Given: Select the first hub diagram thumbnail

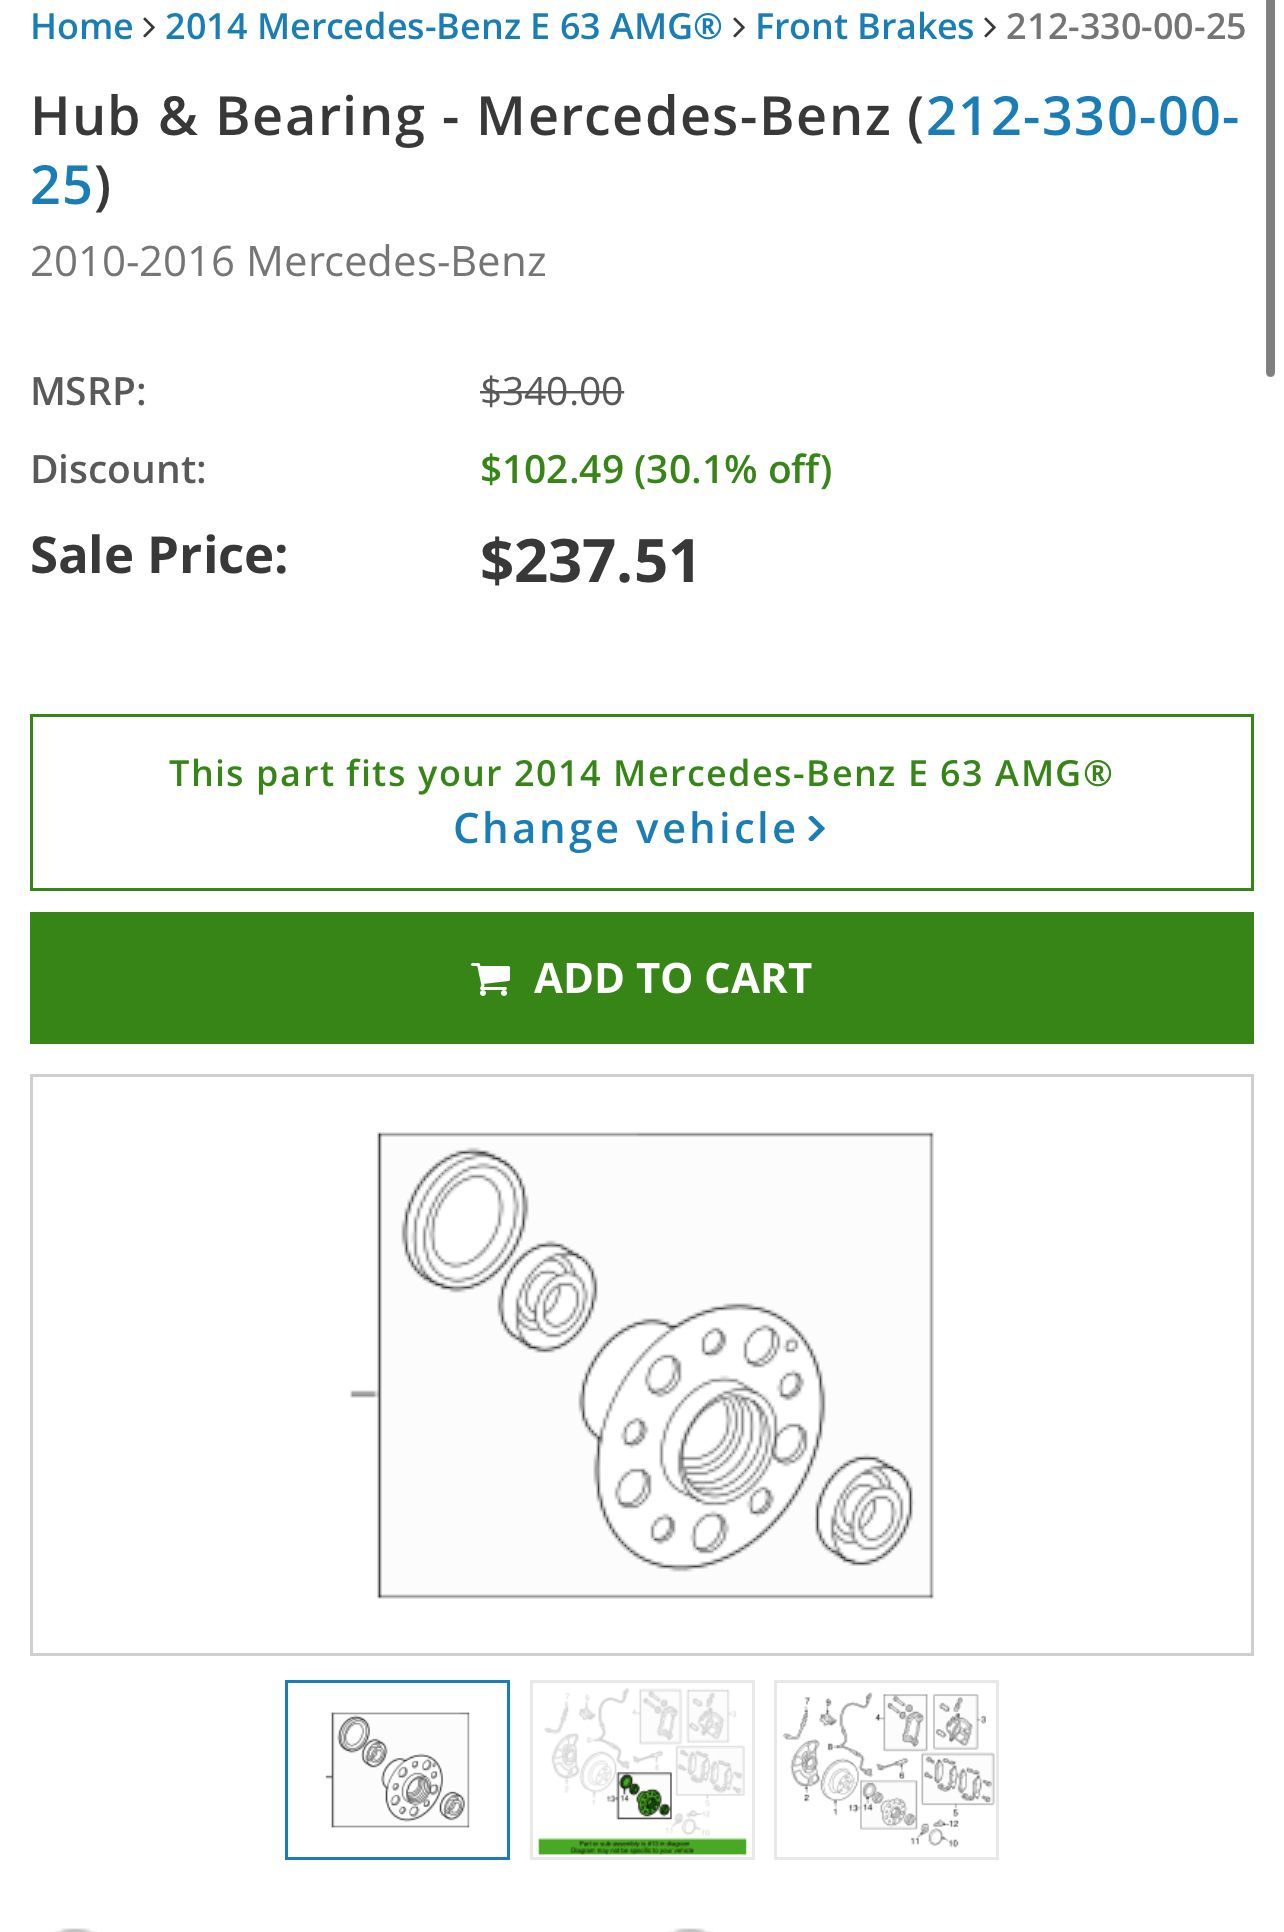Looking at the screenshot, I should (x=397, y=1770).
